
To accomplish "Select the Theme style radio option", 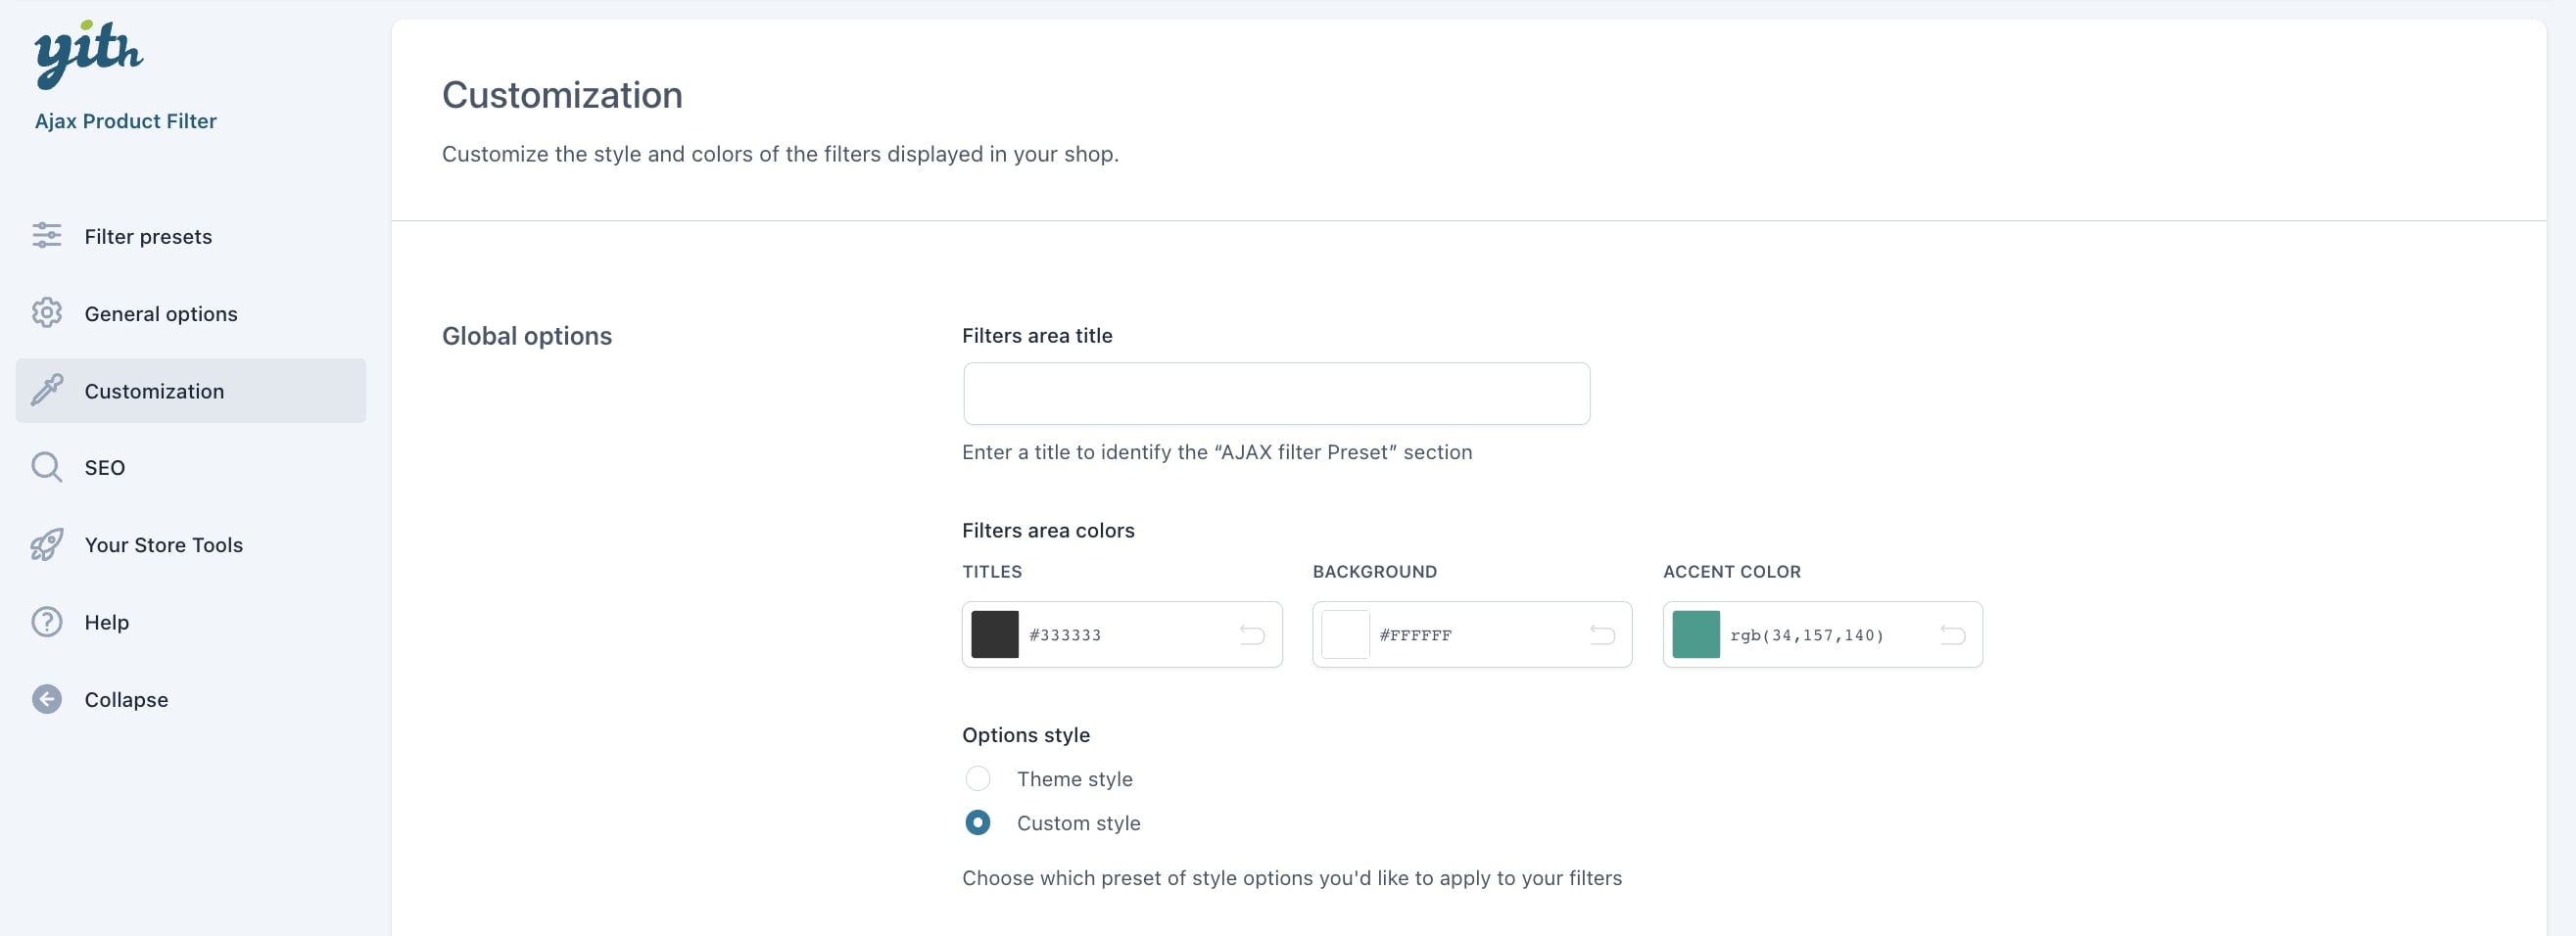I will coord(977,778).
